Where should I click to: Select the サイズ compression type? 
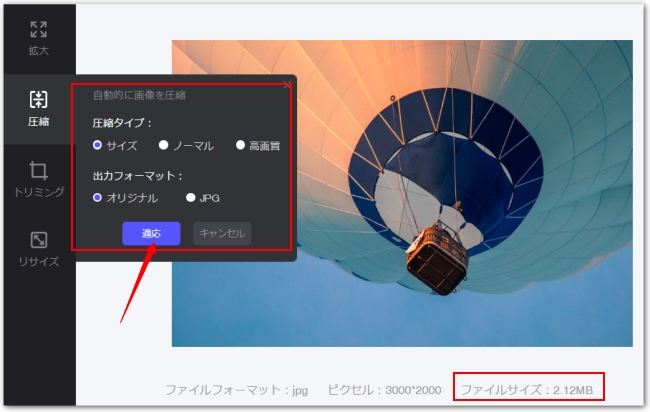tap(115, 145)
